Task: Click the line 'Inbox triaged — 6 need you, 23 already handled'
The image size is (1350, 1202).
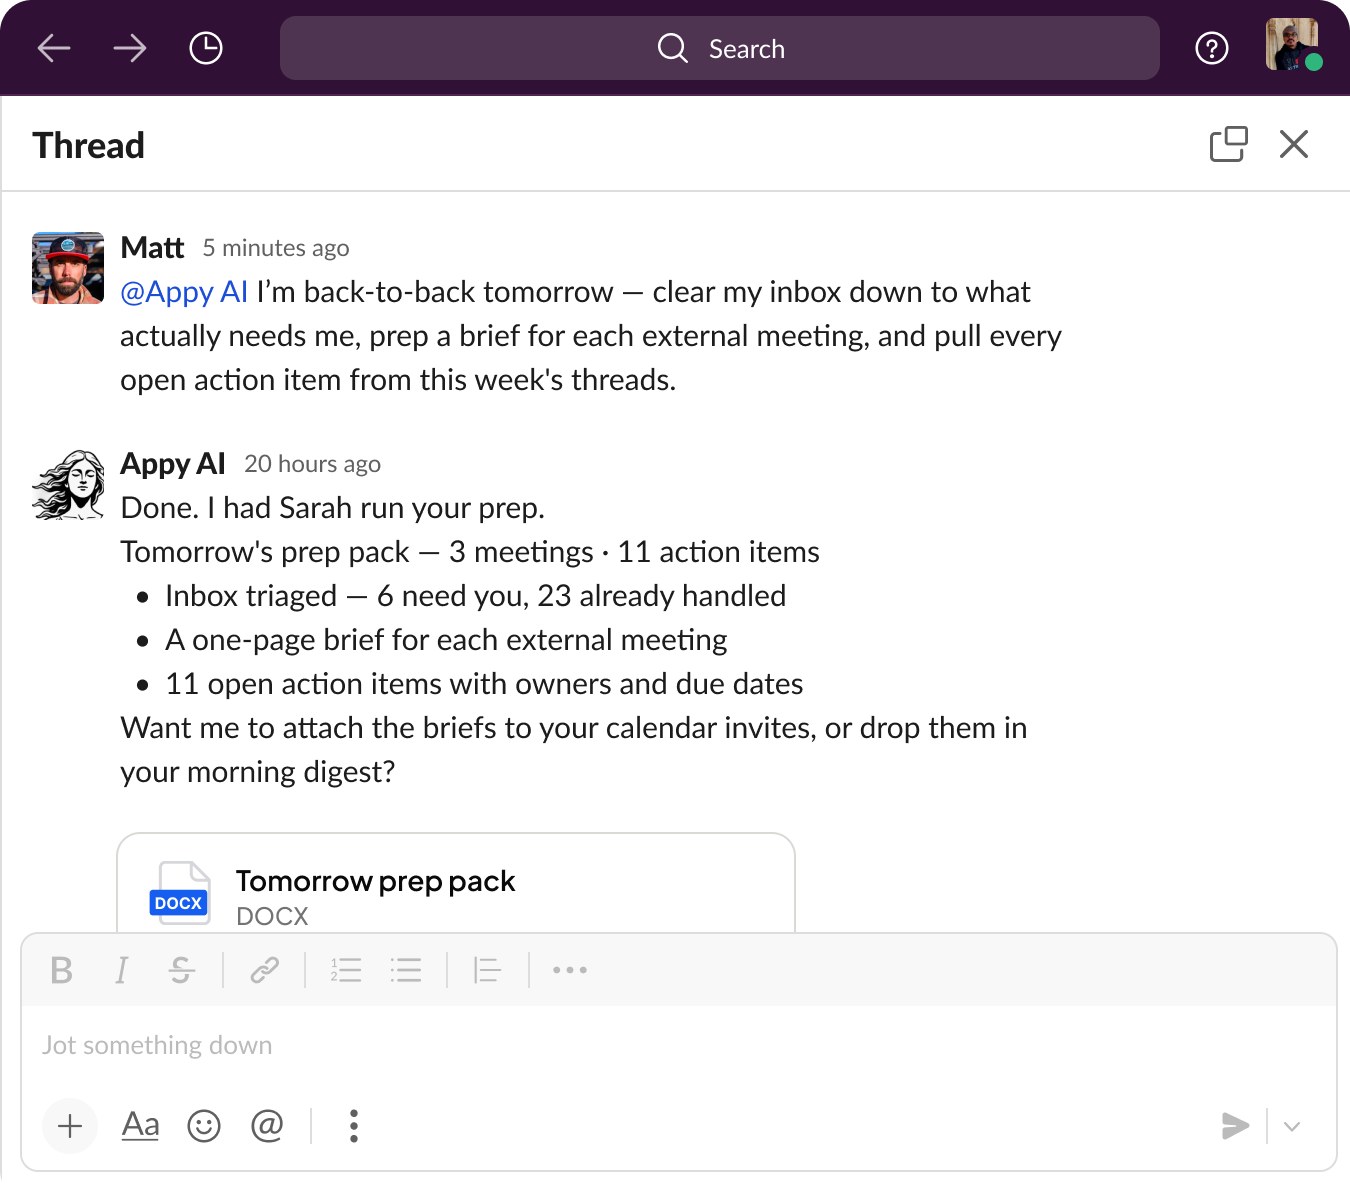Action: [x=476, y=596]
